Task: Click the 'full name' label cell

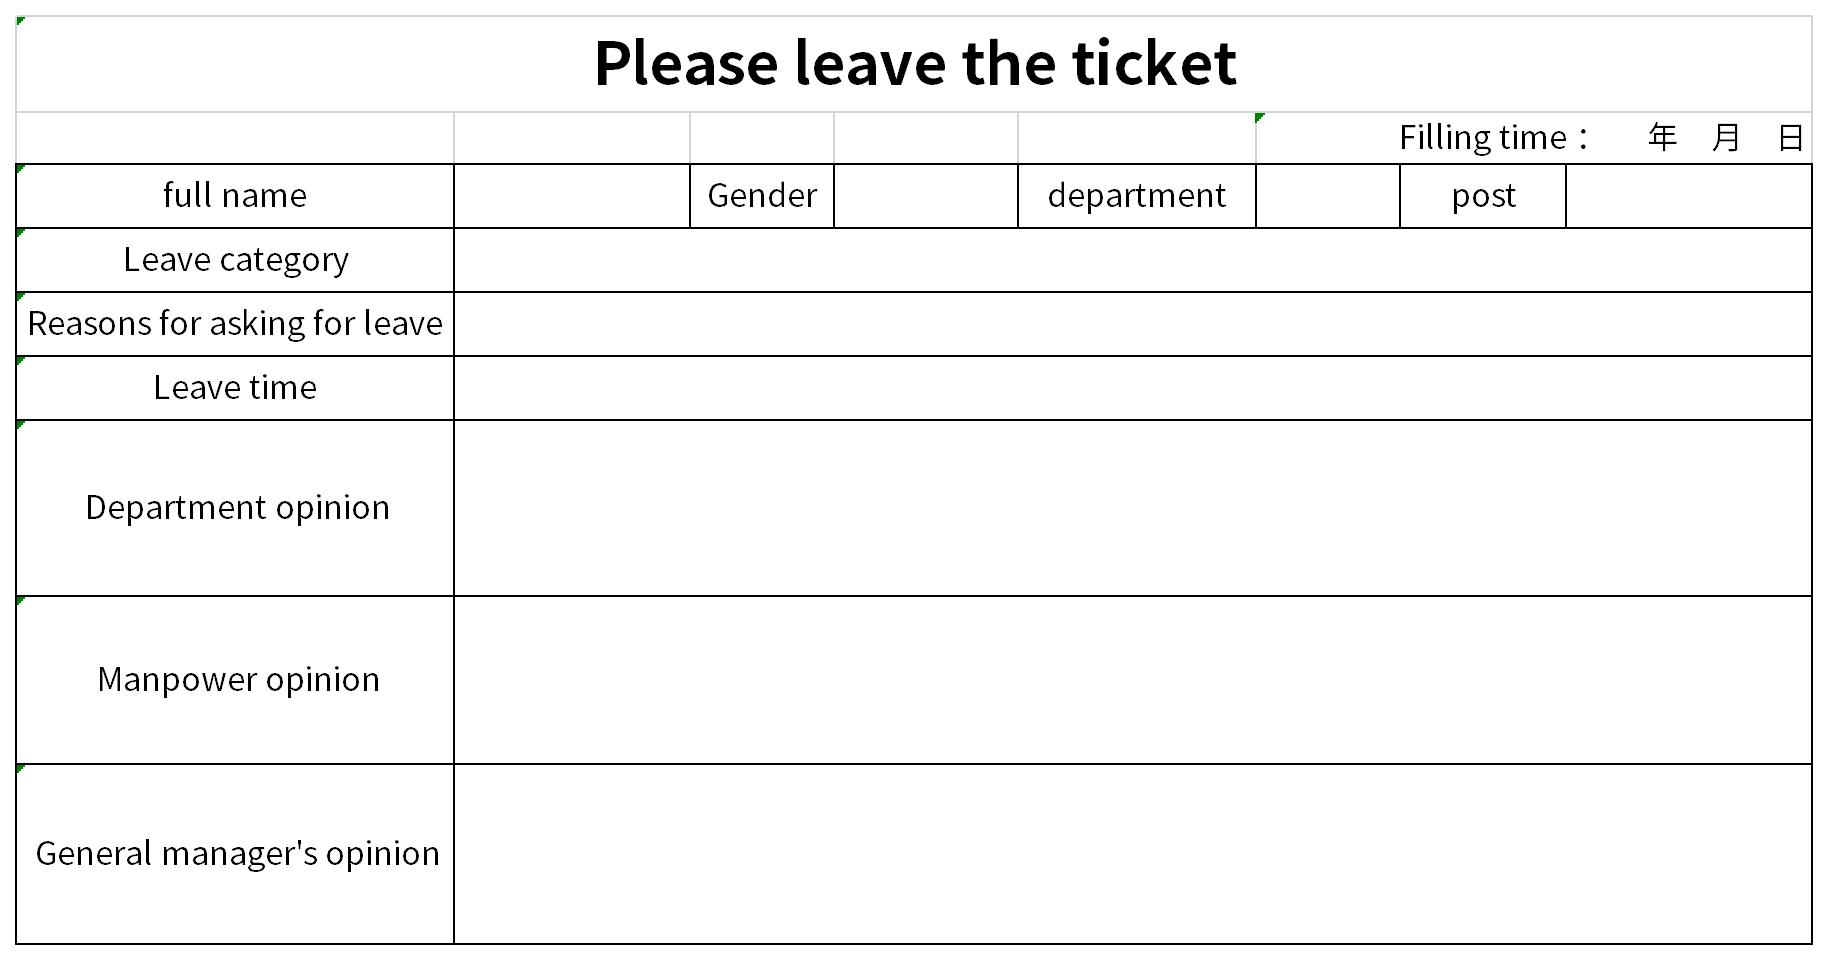Action: pos(235,196)
